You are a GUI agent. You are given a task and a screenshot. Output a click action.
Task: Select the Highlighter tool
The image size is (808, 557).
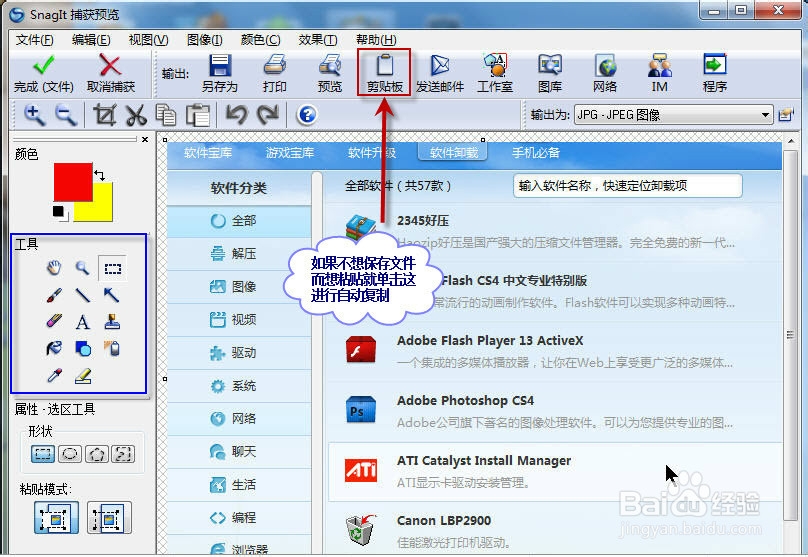pos(83,376)
